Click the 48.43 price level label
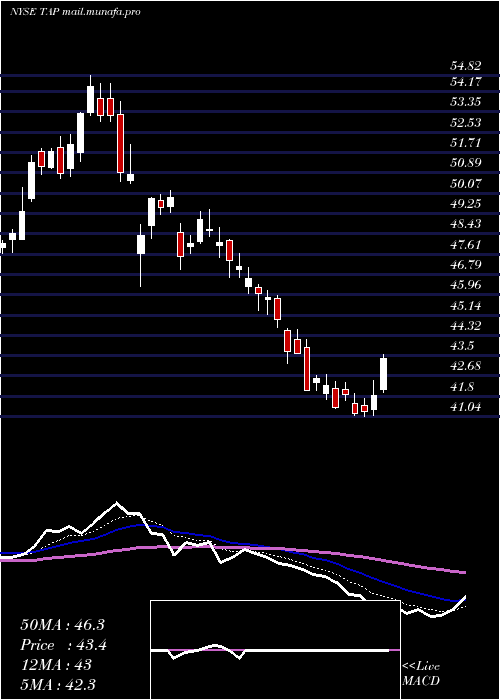The height and width of the screenshot is (700, 500). pyautogui.click(x=466, y=224)
